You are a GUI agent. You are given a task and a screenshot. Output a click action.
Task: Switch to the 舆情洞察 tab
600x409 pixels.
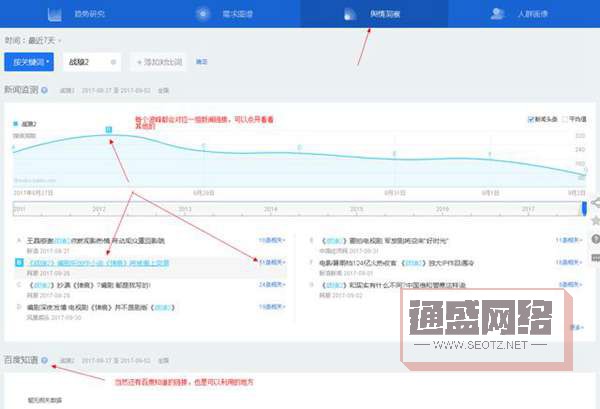point(374,14)
